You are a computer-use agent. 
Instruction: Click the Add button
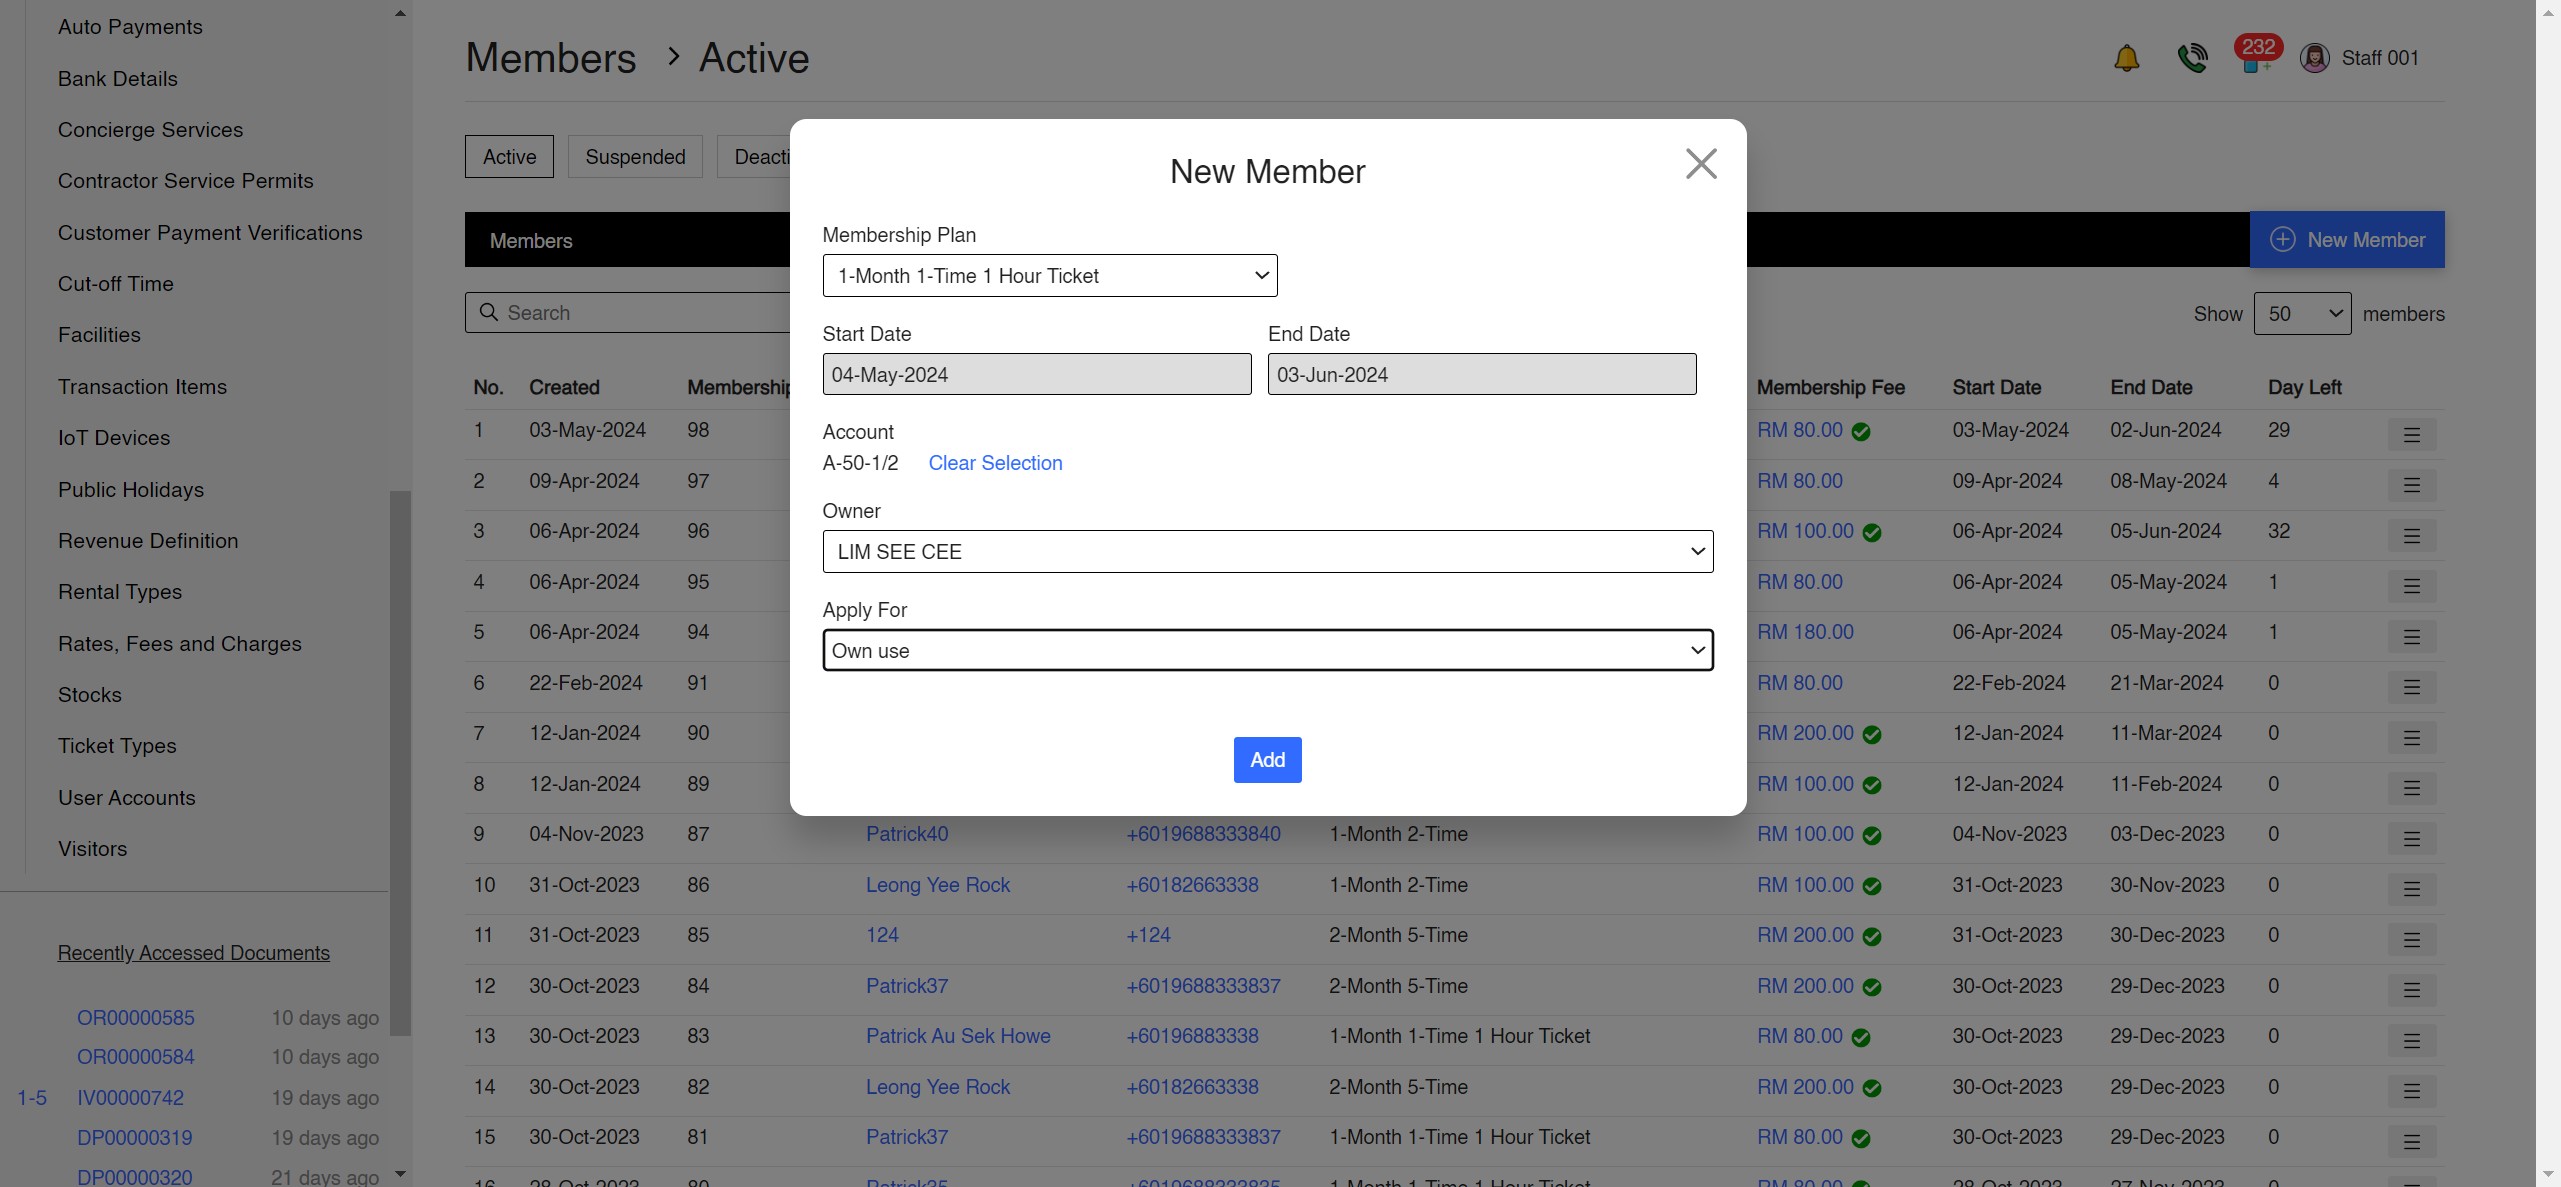pos(1266,759)
